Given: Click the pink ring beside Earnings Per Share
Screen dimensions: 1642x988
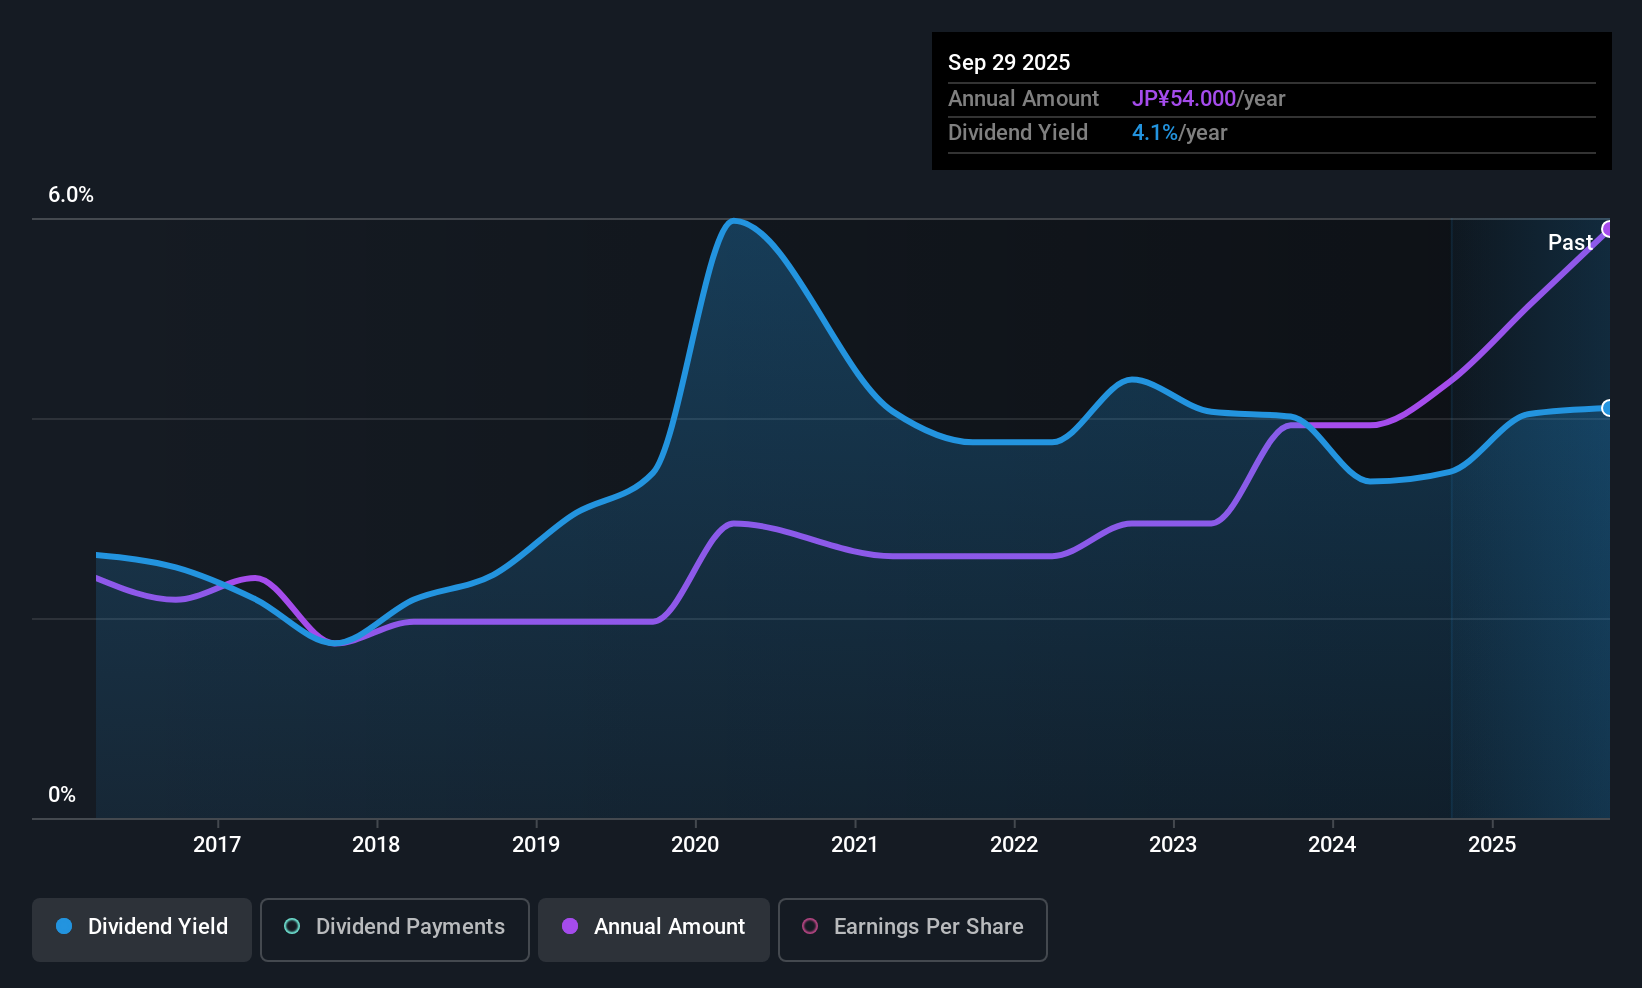Looking at the screenshot, I should [x=810, y=926].
